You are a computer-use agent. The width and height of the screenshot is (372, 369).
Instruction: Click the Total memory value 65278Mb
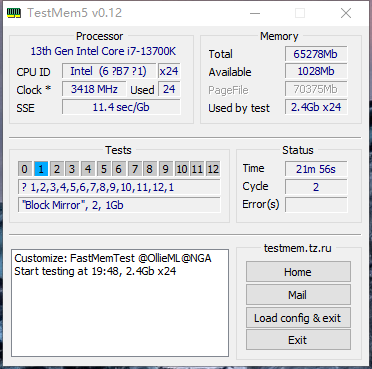[316, 54]
